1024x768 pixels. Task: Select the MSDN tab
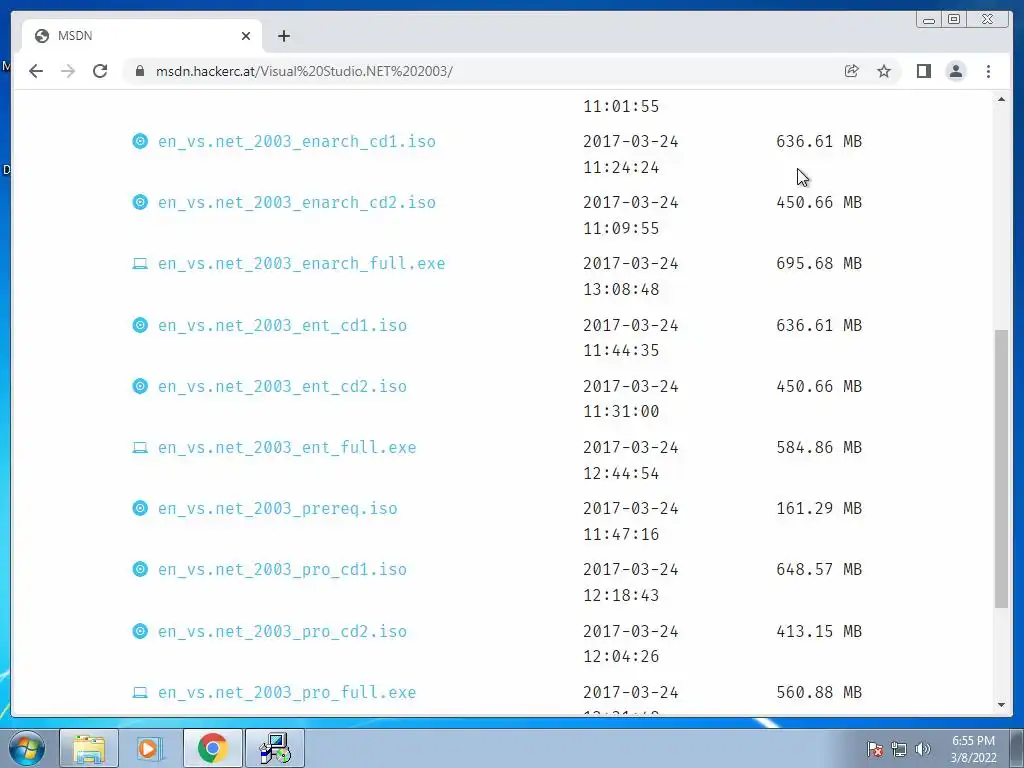tap(142, 36)
